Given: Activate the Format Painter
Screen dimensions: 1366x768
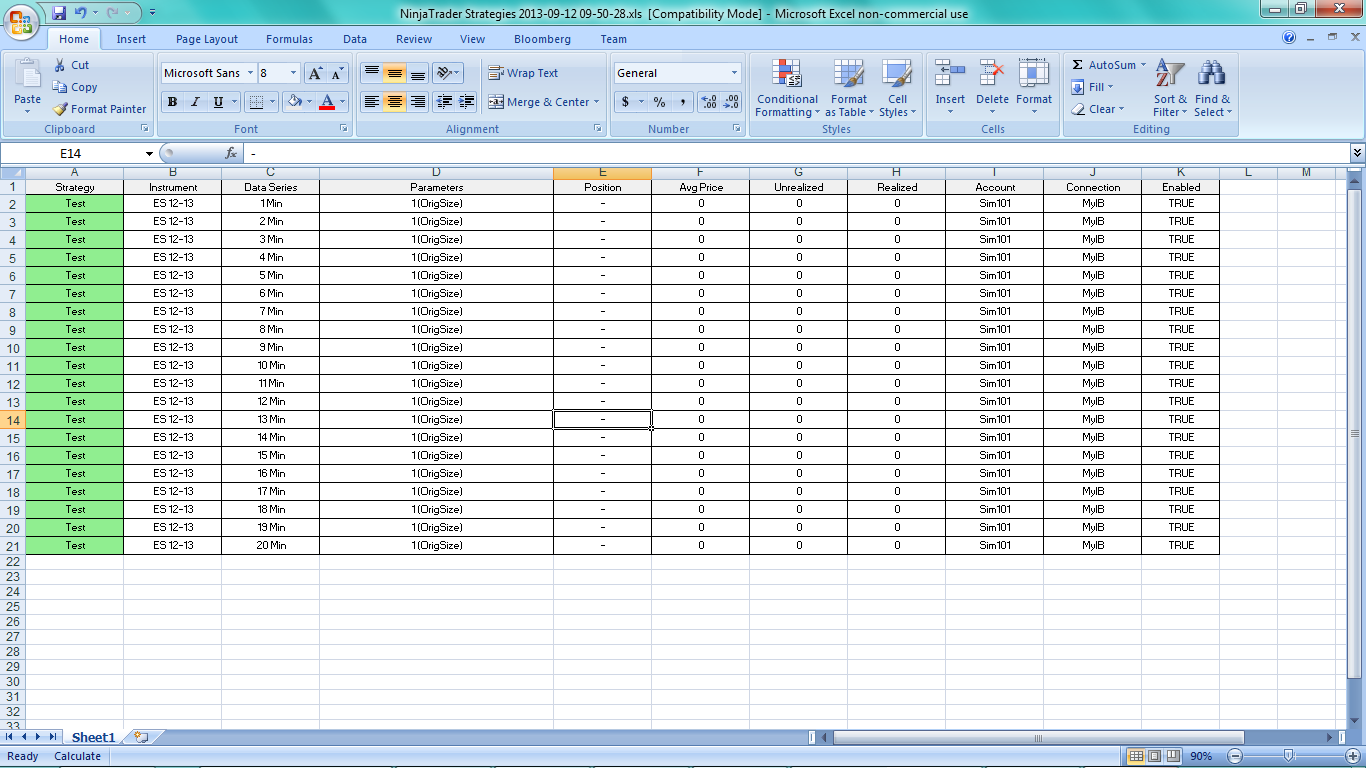Looking at the screenshot, I should [x=99, y=109].
